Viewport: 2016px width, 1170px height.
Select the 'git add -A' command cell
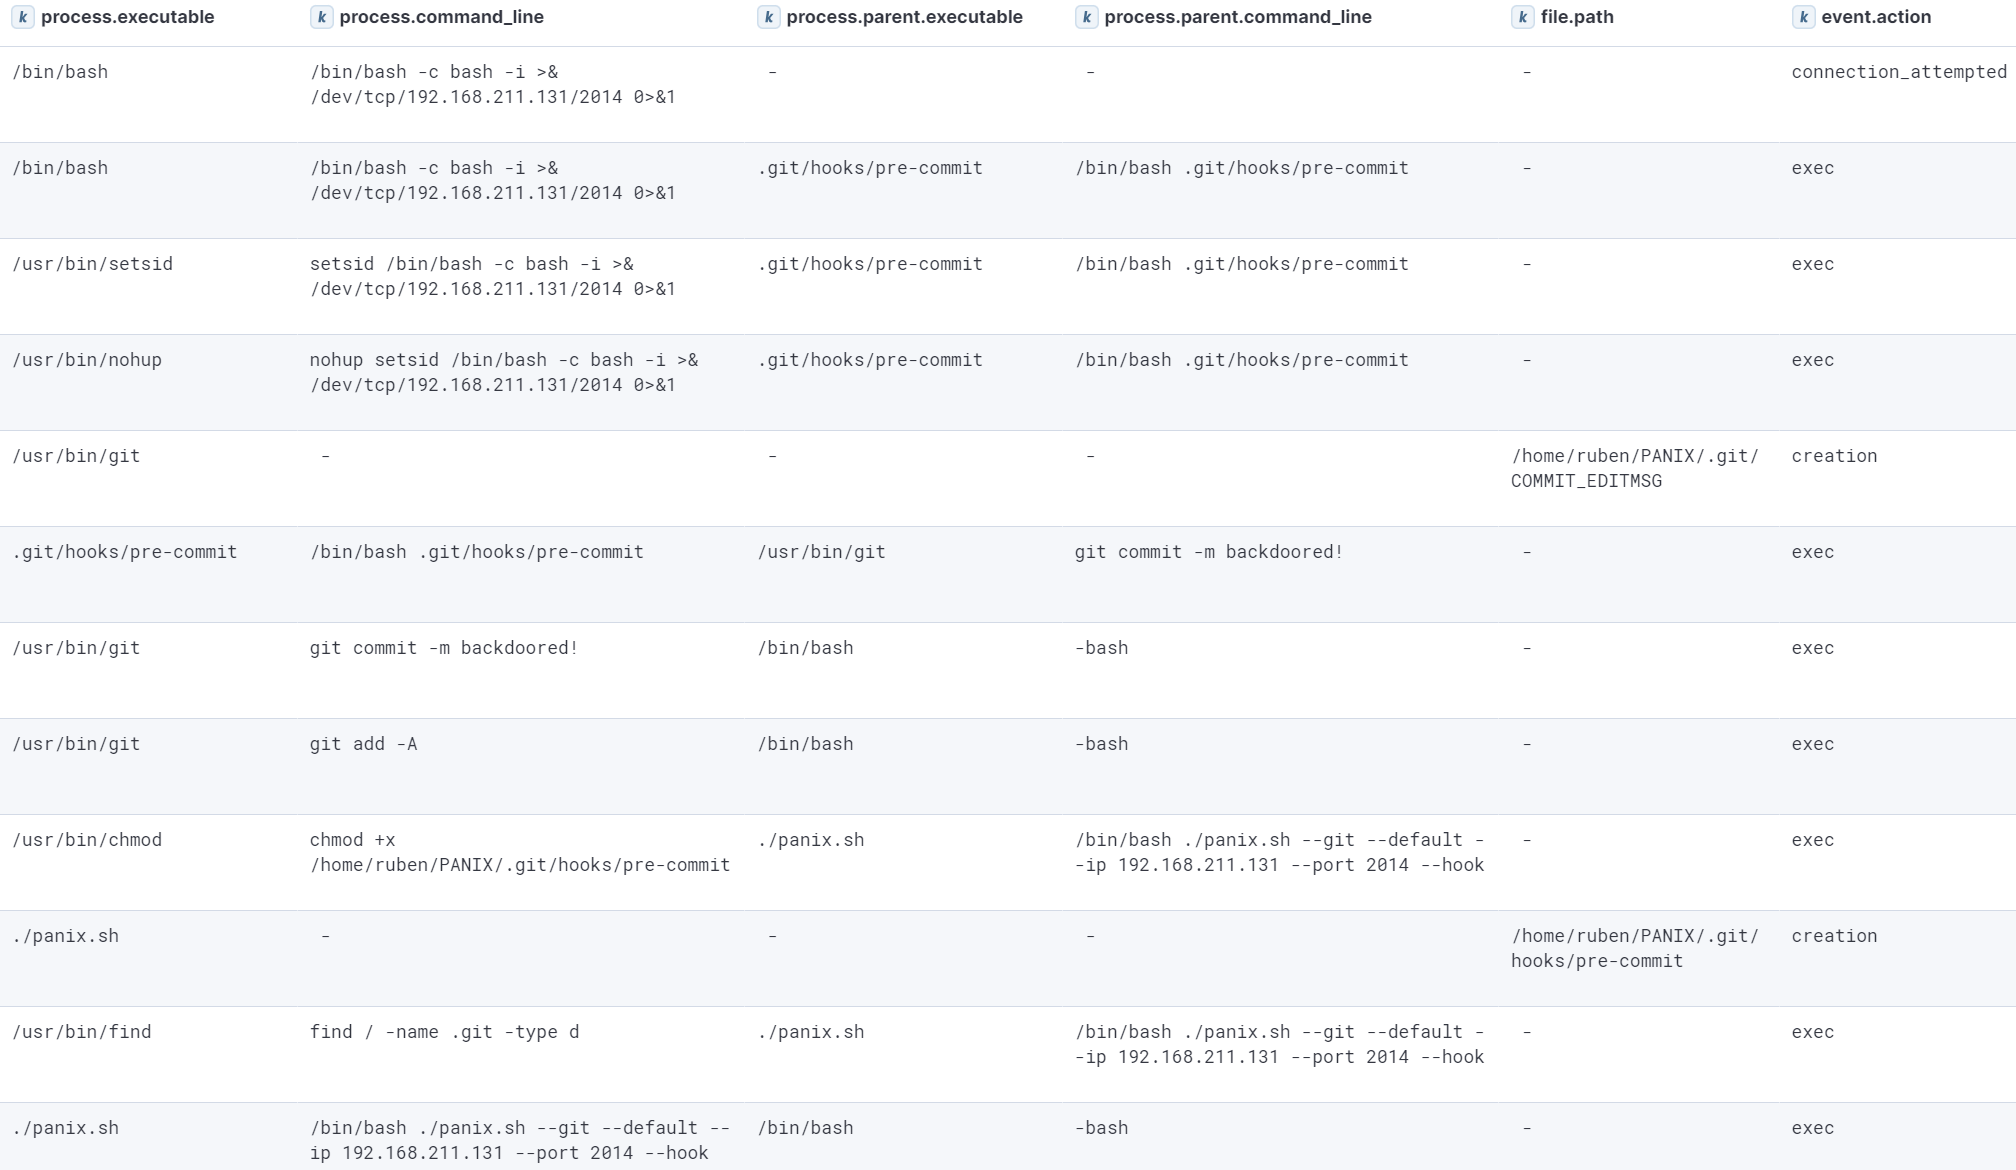tap(363, 744)
